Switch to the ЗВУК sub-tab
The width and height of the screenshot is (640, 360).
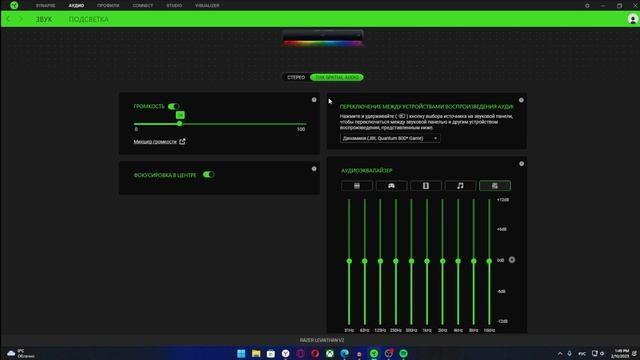pos(44,19)
